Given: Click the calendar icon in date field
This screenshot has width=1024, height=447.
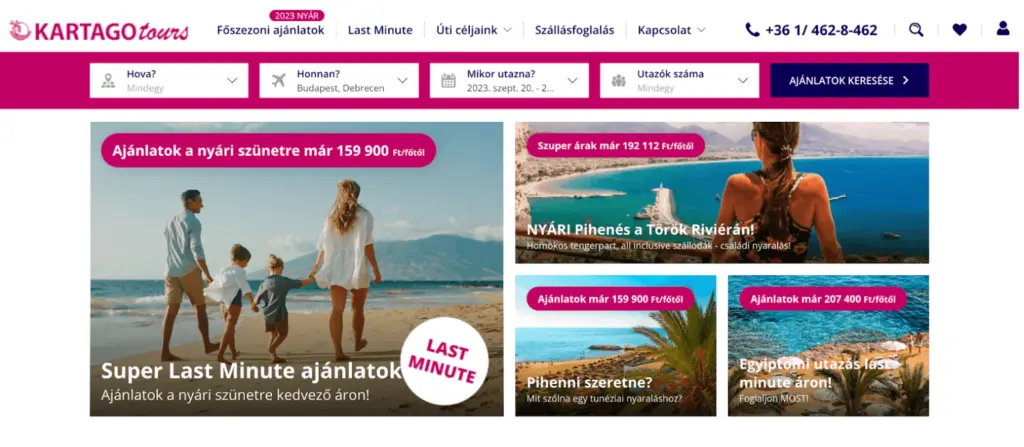Looking at the screenshot, I should click(449, 81).
